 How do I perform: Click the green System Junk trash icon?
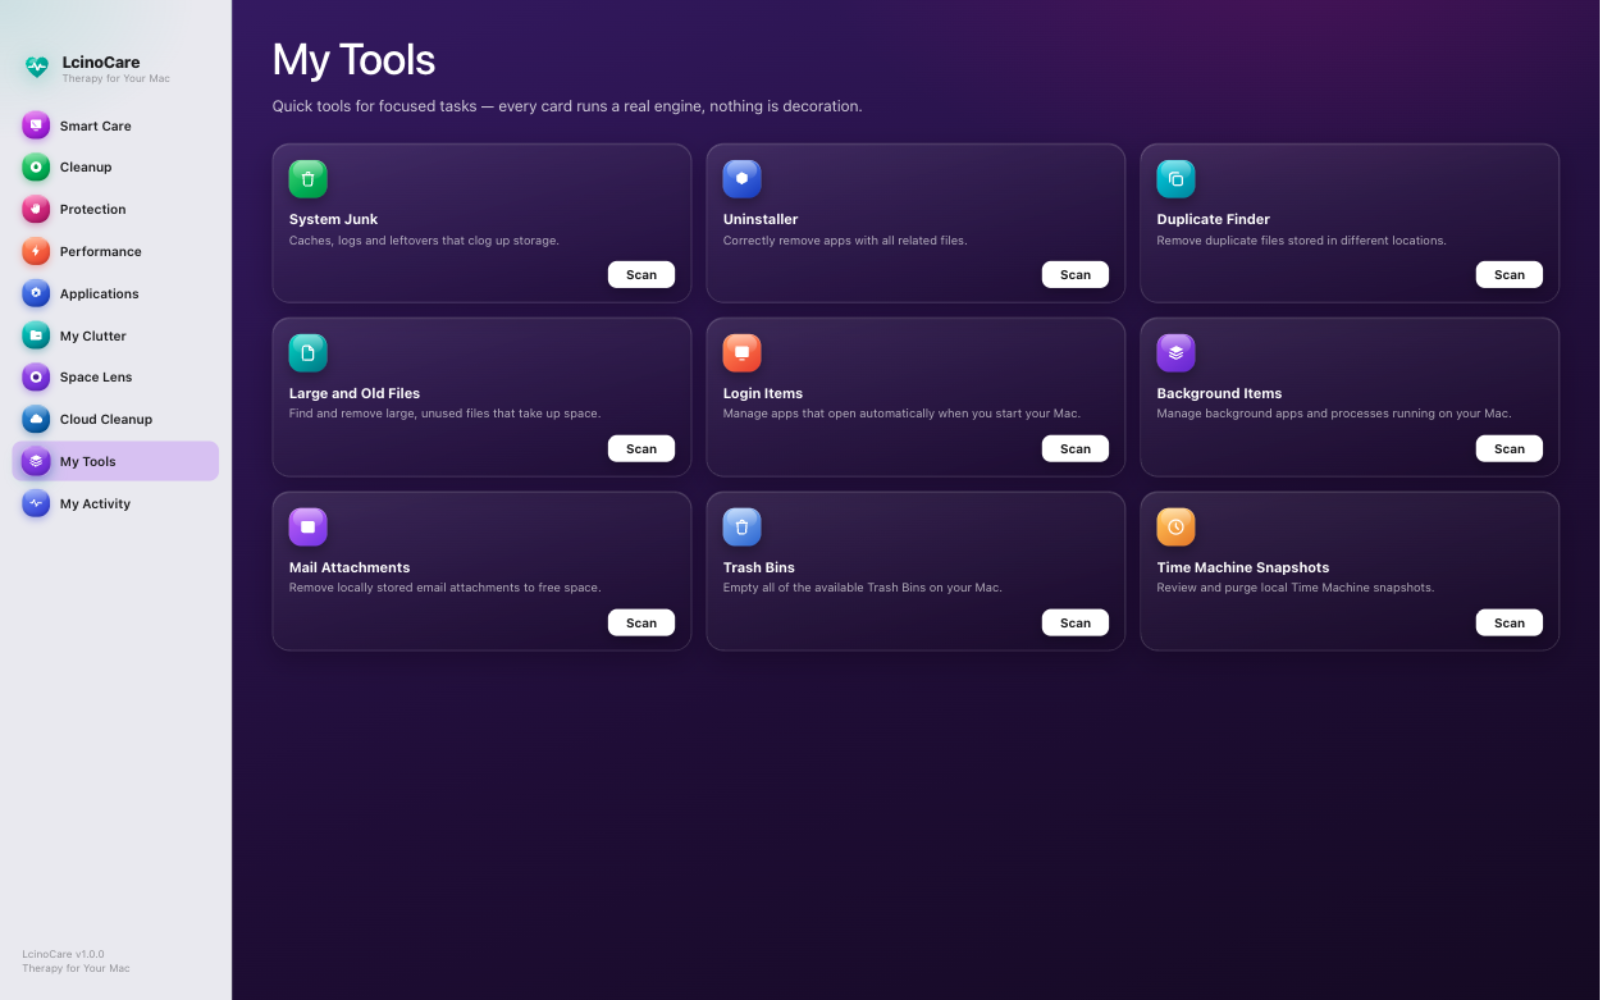coord(308,179)
